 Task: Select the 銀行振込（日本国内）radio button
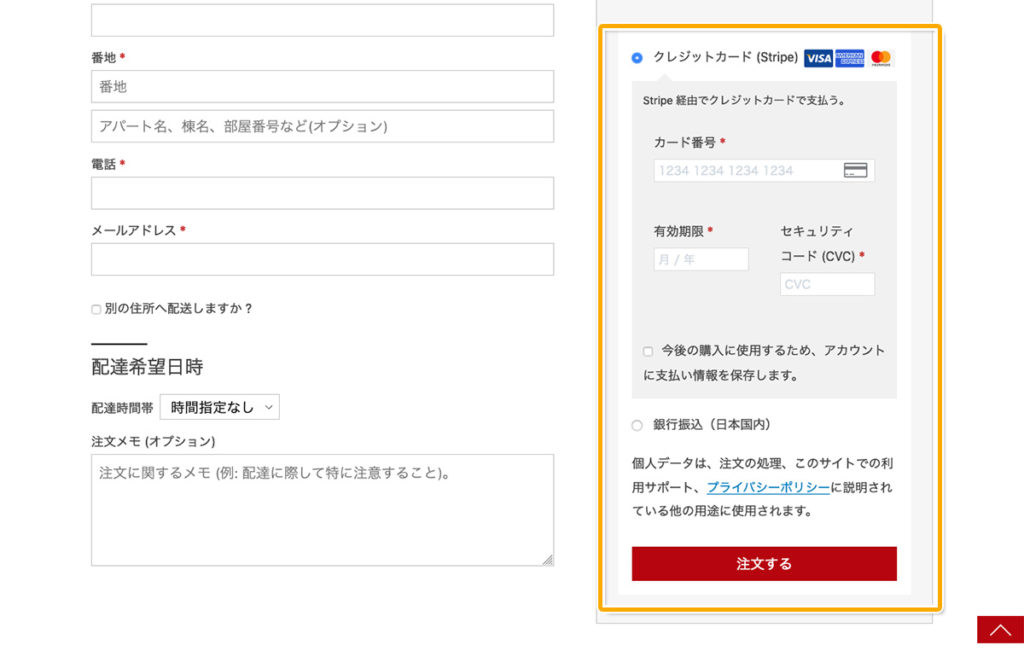(x=637, y=425)
